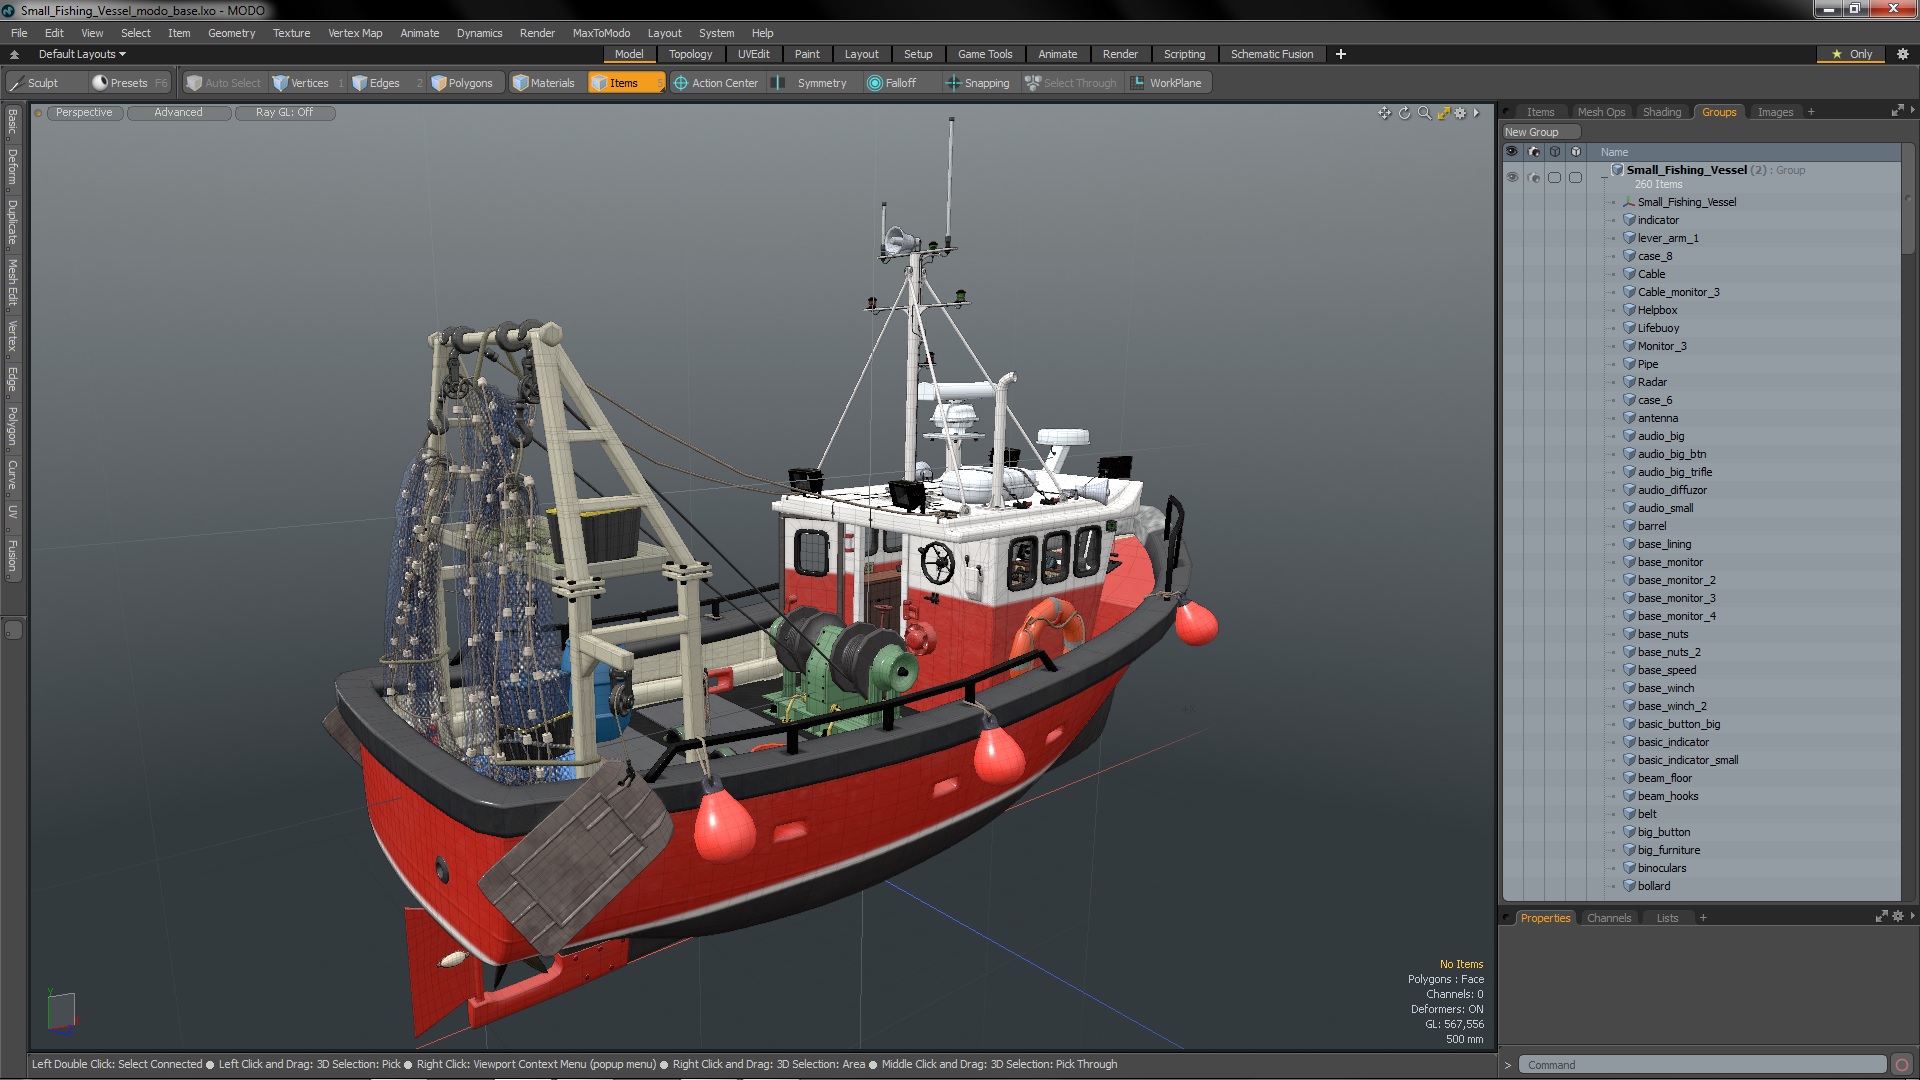Select the binoculars item in the list

pos(1661,868)
